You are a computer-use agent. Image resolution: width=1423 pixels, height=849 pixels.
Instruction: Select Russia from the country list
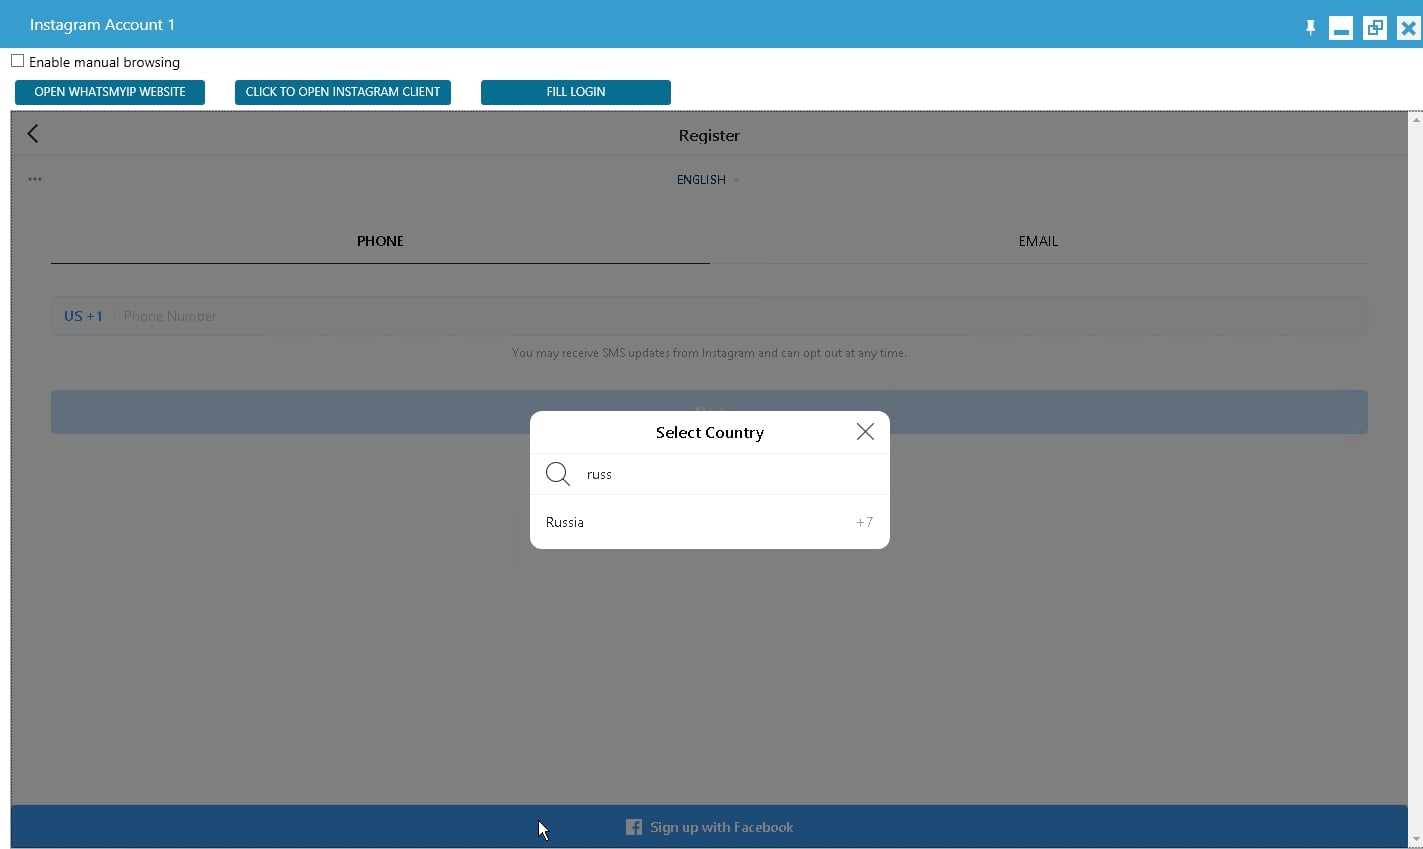click(x=710, y=522)
